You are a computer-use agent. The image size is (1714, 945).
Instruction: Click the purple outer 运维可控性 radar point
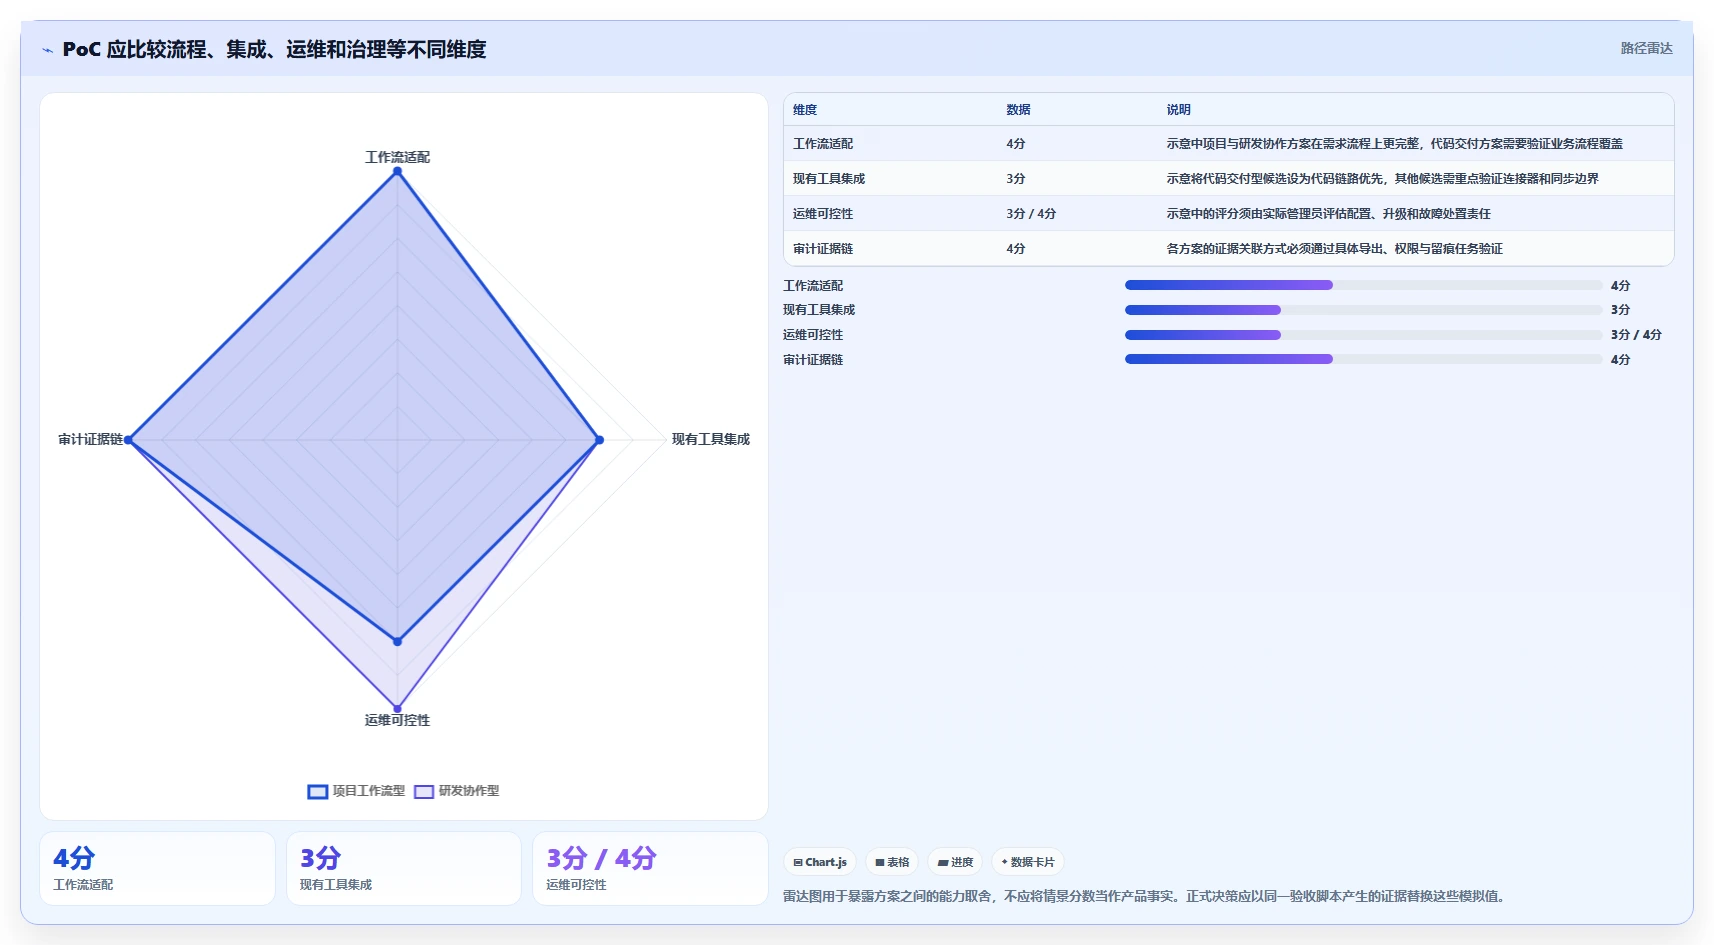[397, 709]
